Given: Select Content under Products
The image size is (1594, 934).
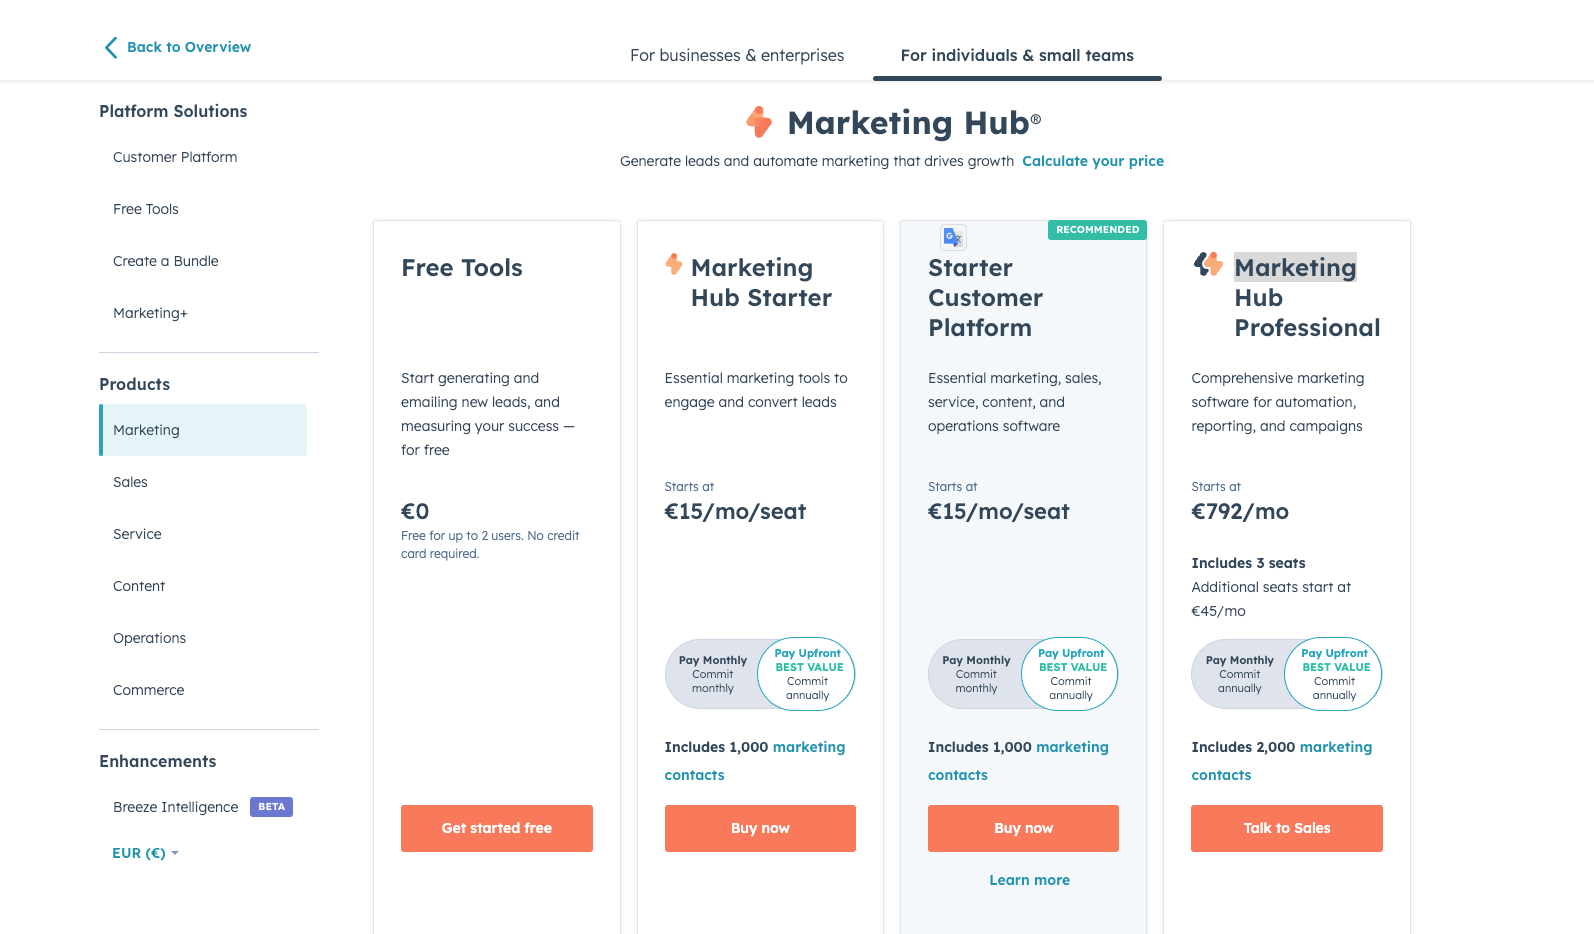Looking at the screenshot, I should 139,586.
